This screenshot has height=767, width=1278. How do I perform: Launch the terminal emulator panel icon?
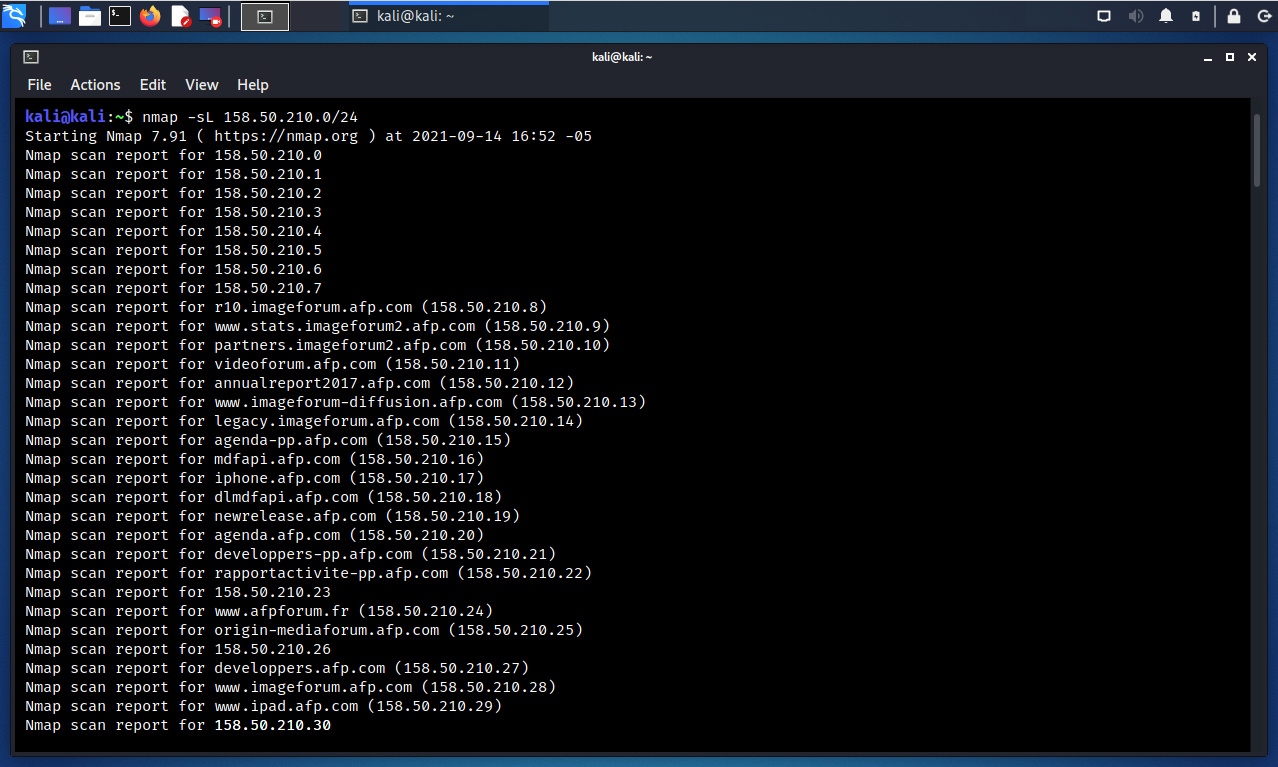click(120, 16)
